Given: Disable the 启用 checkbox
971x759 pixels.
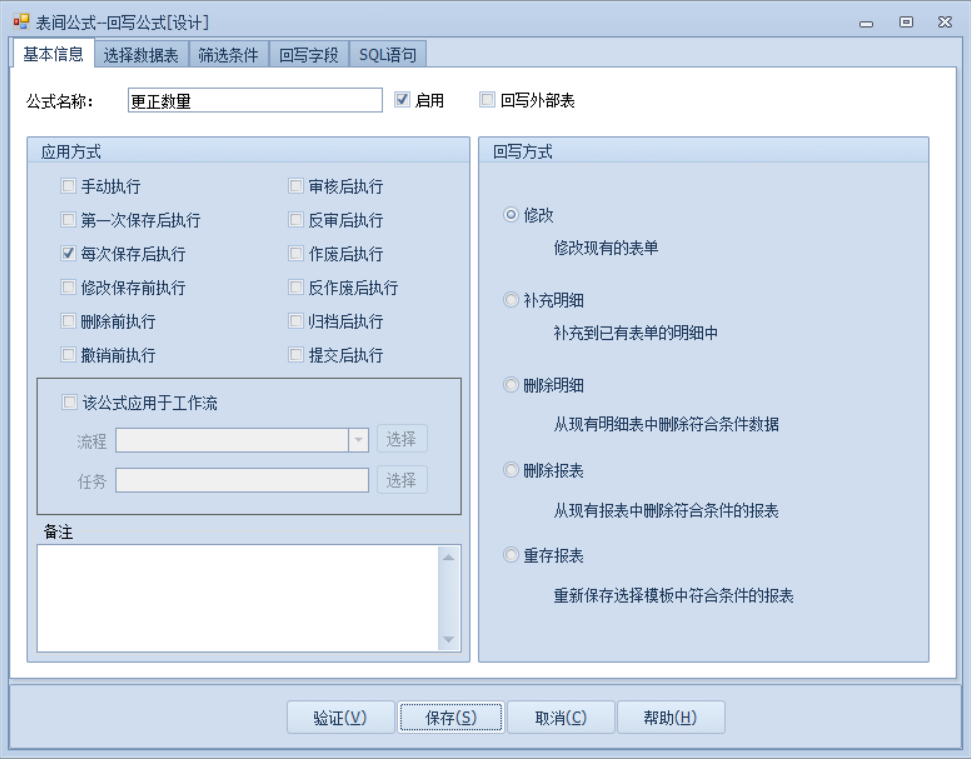Looking at the screenshot, I should click(402, 100).
